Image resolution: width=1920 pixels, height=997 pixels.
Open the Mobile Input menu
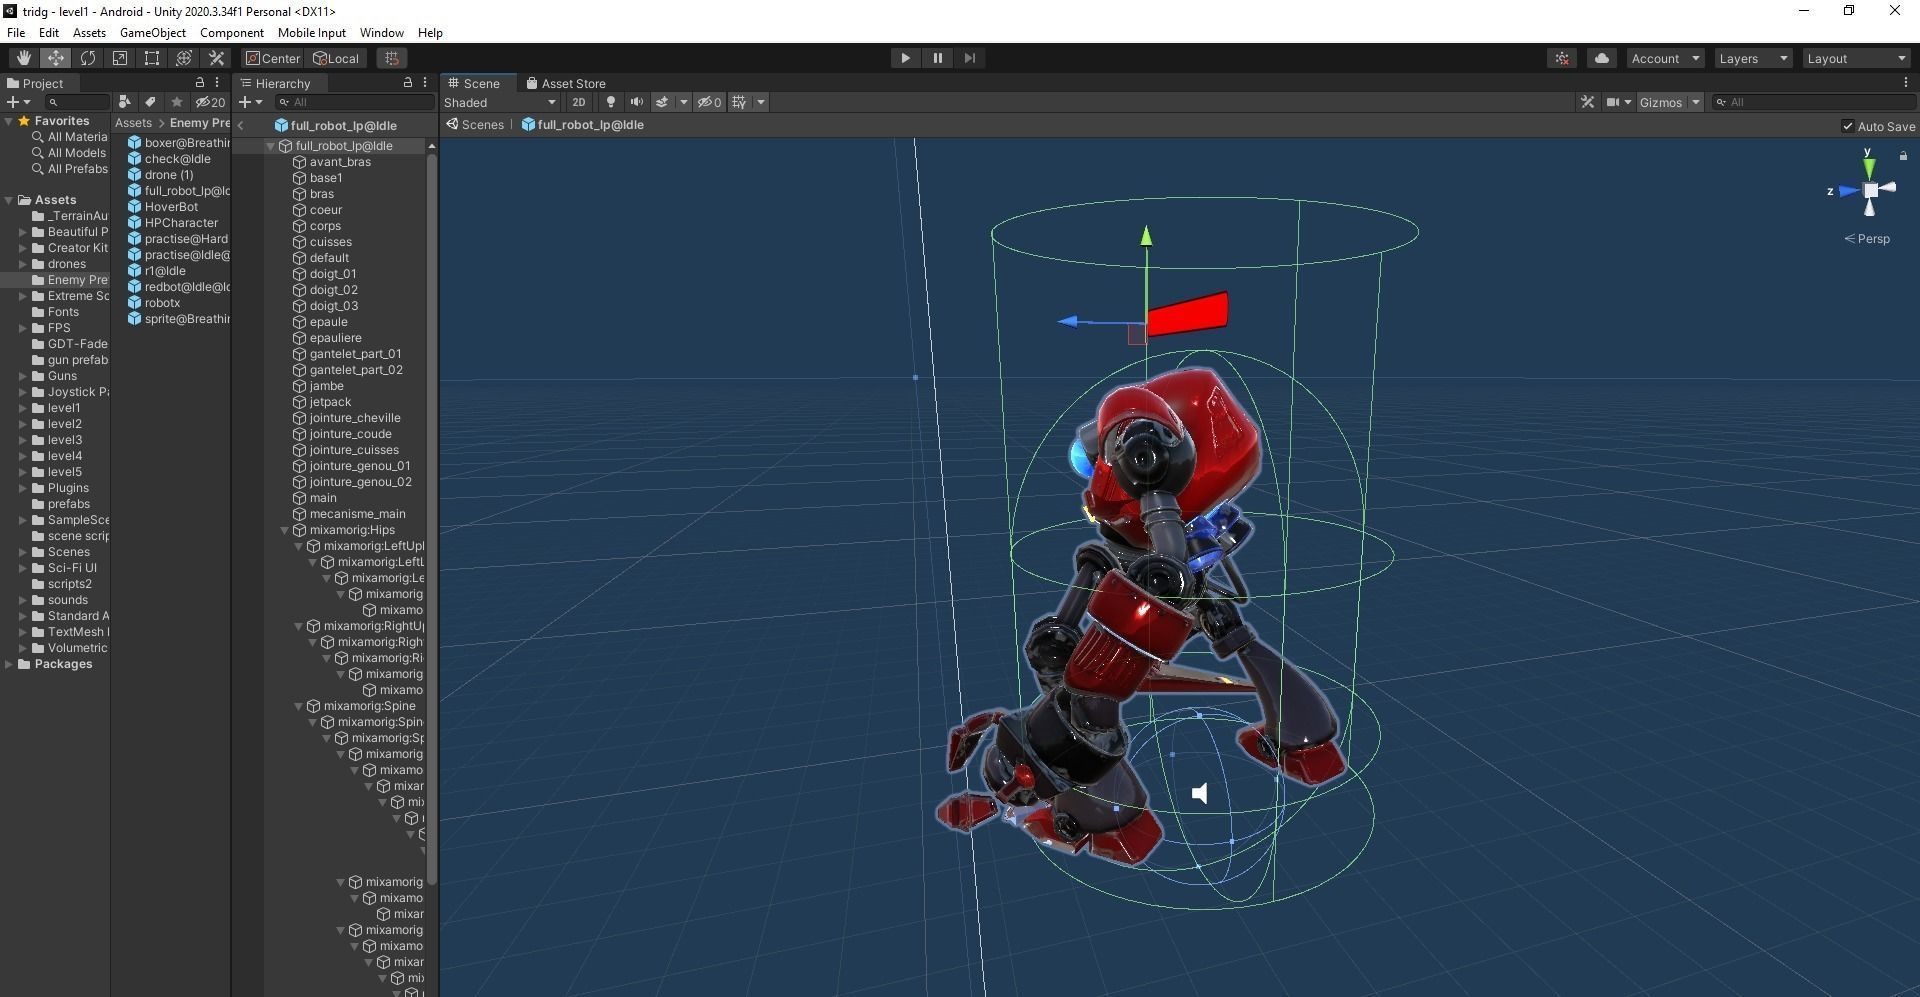pos(312,33)
